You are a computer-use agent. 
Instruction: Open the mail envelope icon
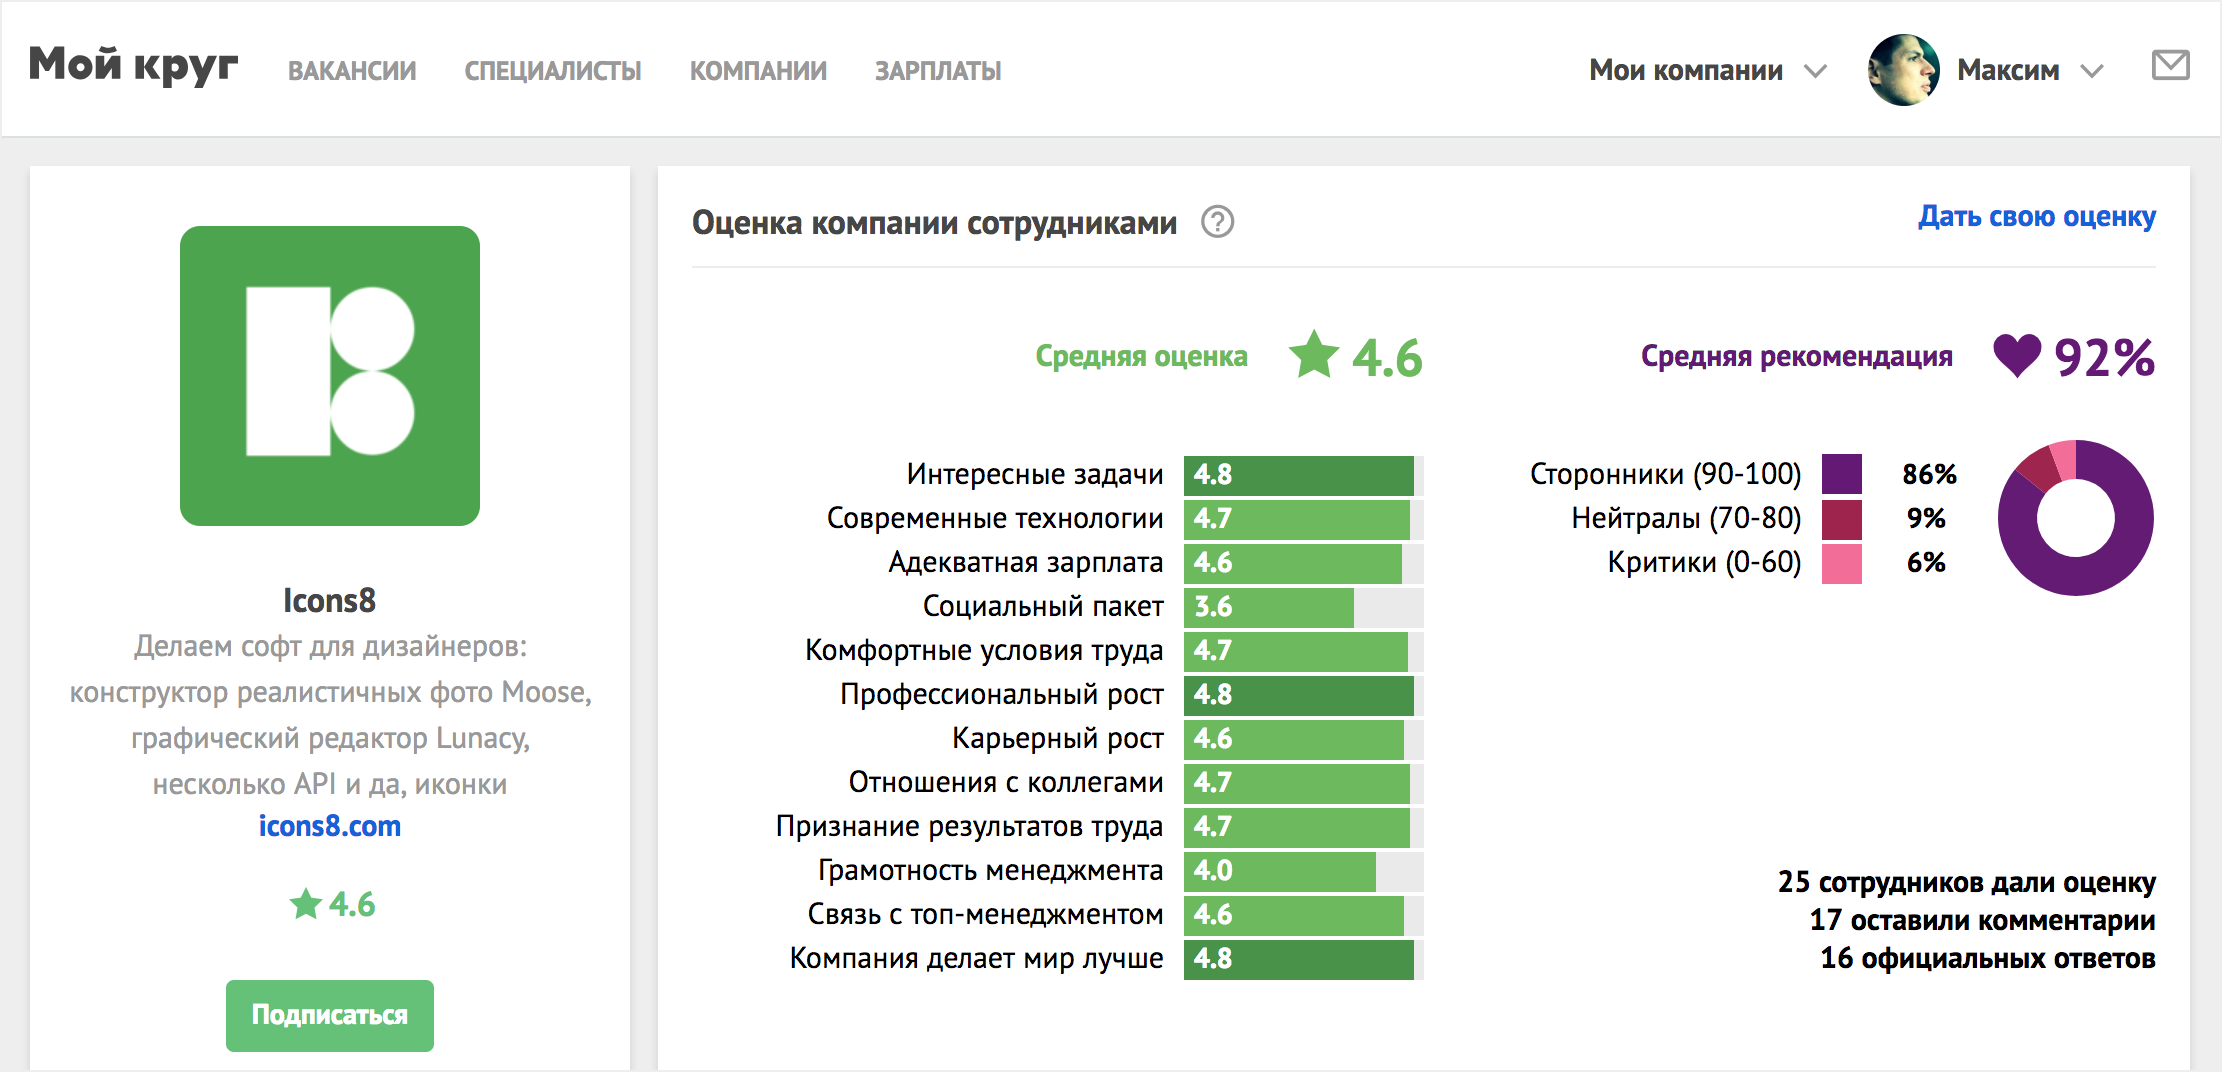tap(2170, 66)
